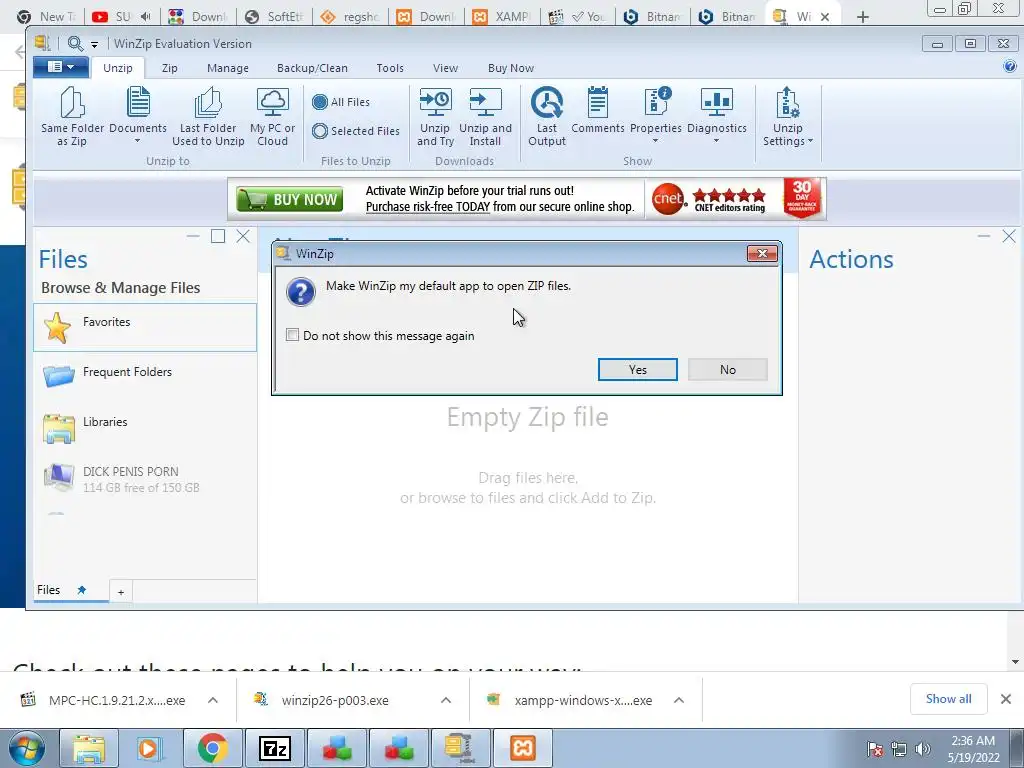1024x768 pixels.
Task: Click media player taskbar icon
Action: coord(150,748)
